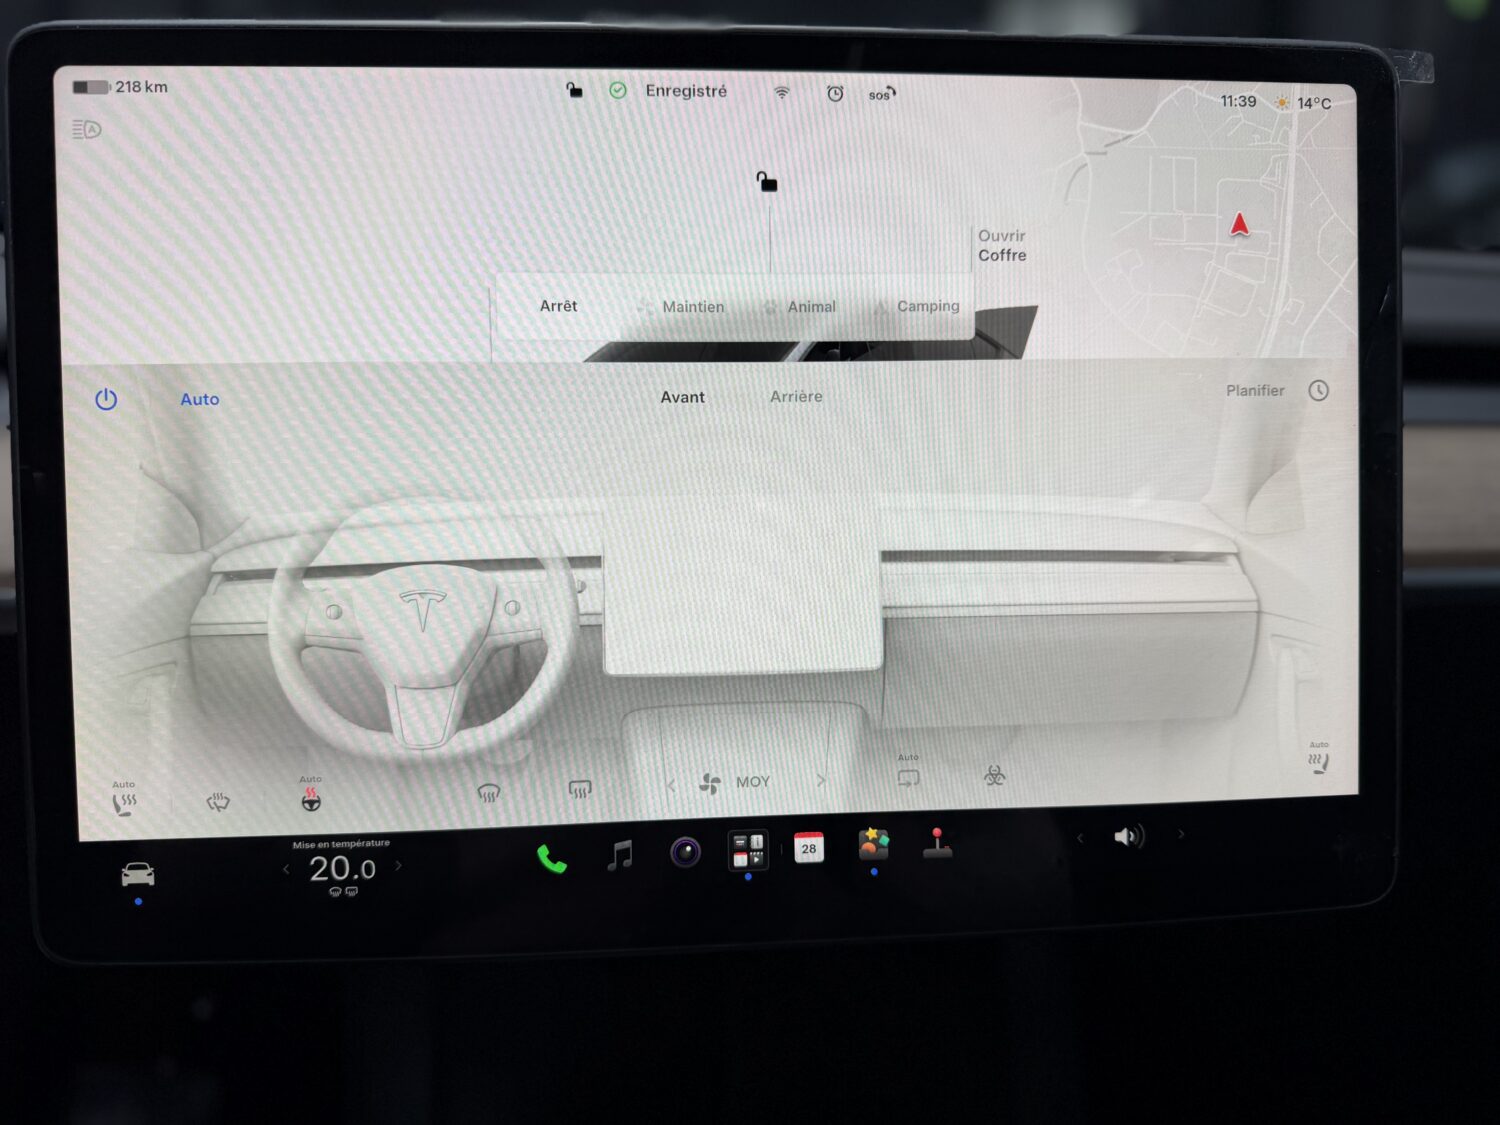Viewport: 1500px width, 1125px height.
Task: Tap the climate power button
Action: (x=106, y=399)
